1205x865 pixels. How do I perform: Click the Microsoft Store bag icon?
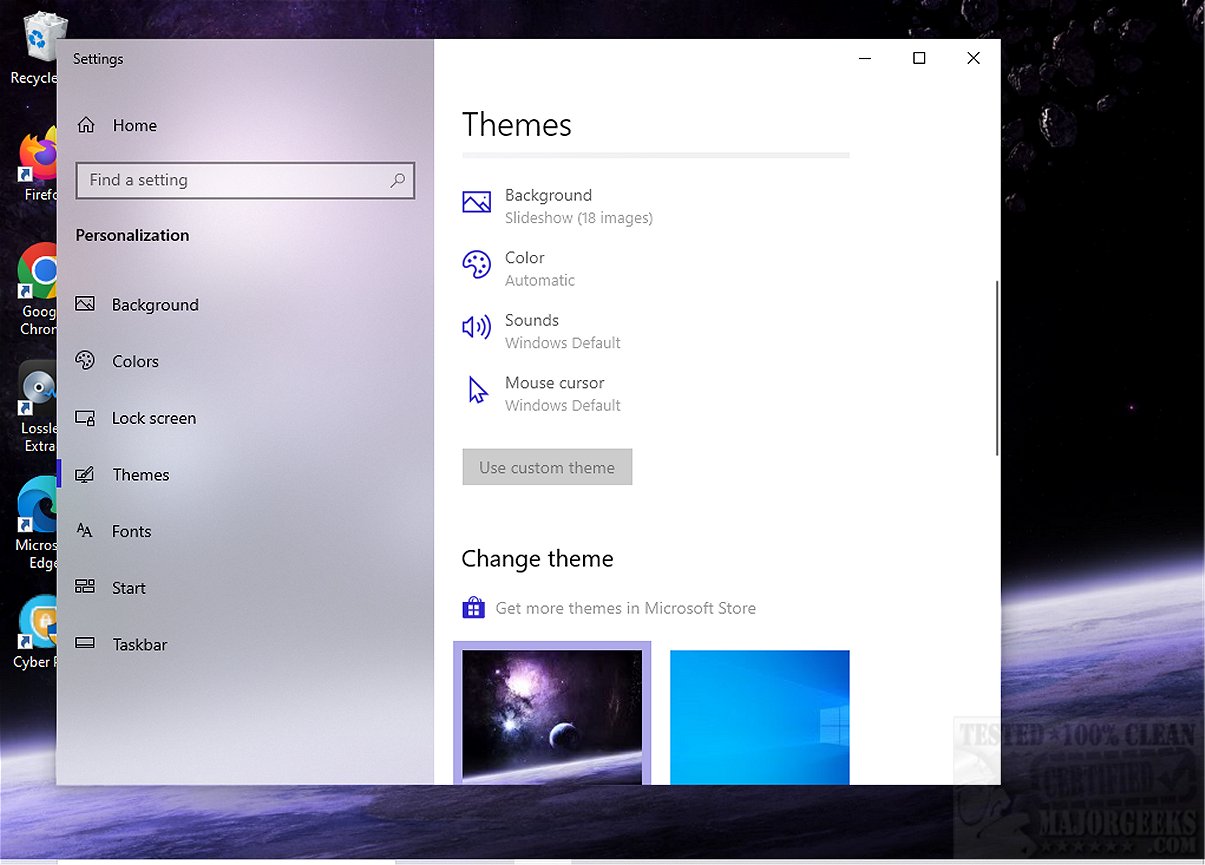[473, 608]
